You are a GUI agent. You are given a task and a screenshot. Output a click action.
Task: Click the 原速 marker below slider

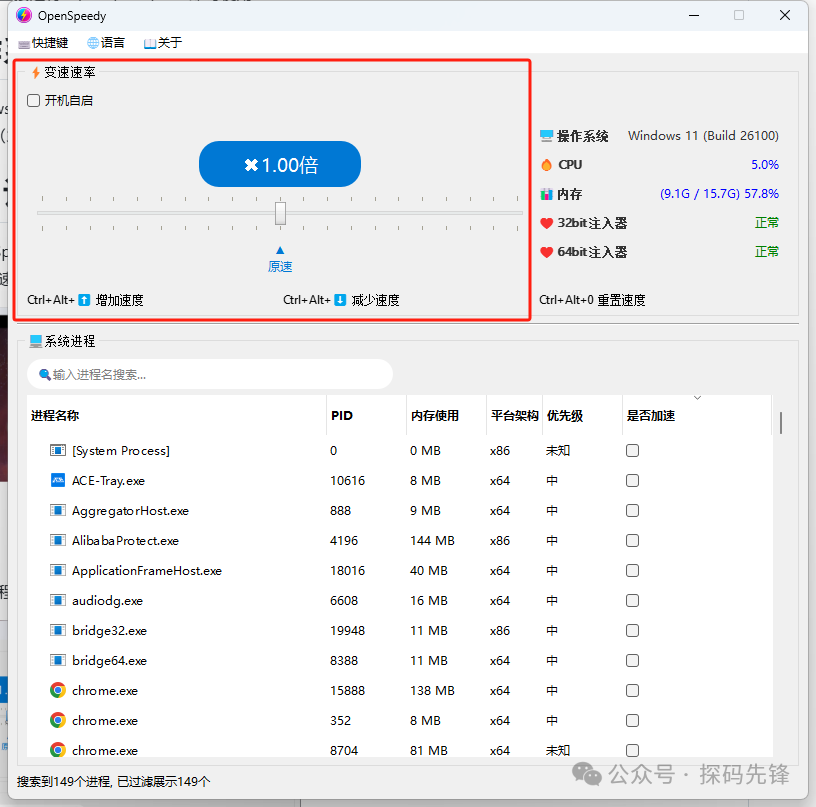tap(280, 260)
